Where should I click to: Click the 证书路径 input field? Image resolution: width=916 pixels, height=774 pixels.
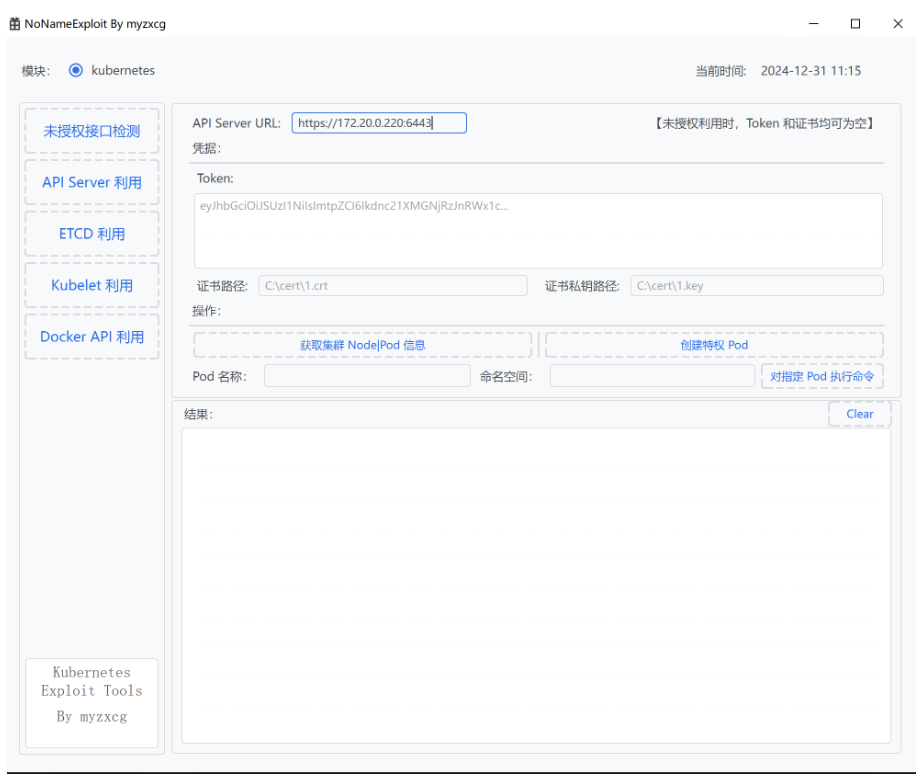pyautogui.click(x=393, y=286)
